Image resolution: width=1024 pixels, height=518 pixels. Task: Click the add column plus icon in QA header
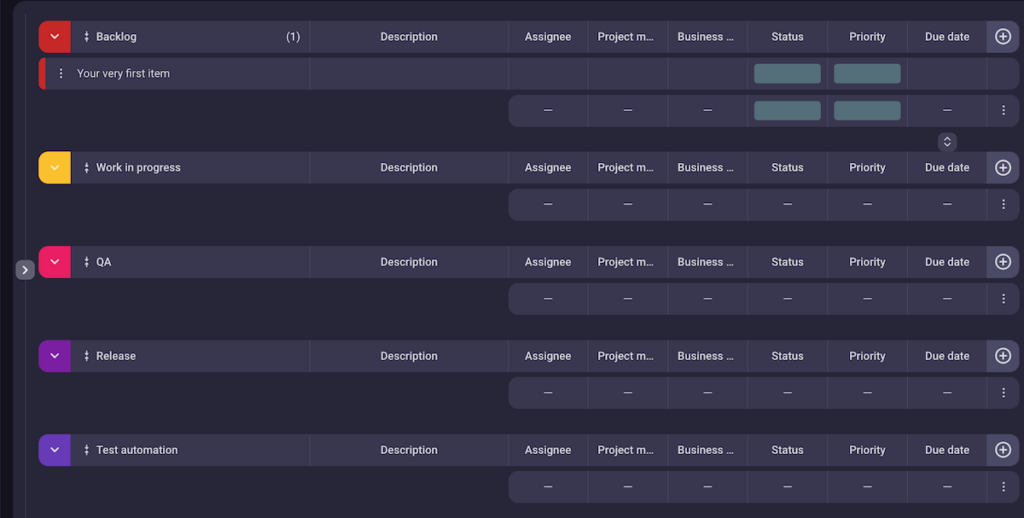pos(1003,262)
